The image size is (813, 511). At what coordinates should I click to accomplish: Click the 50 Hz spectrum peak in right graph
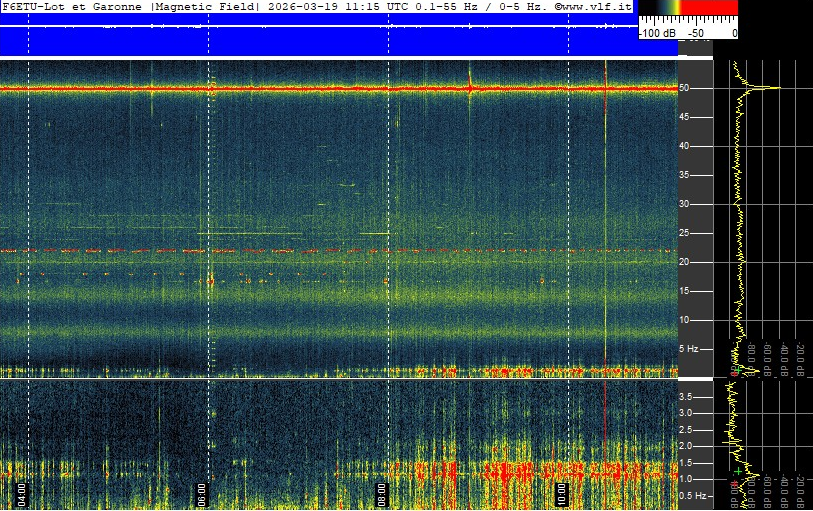pyautogui.click(x=768, y=88)
